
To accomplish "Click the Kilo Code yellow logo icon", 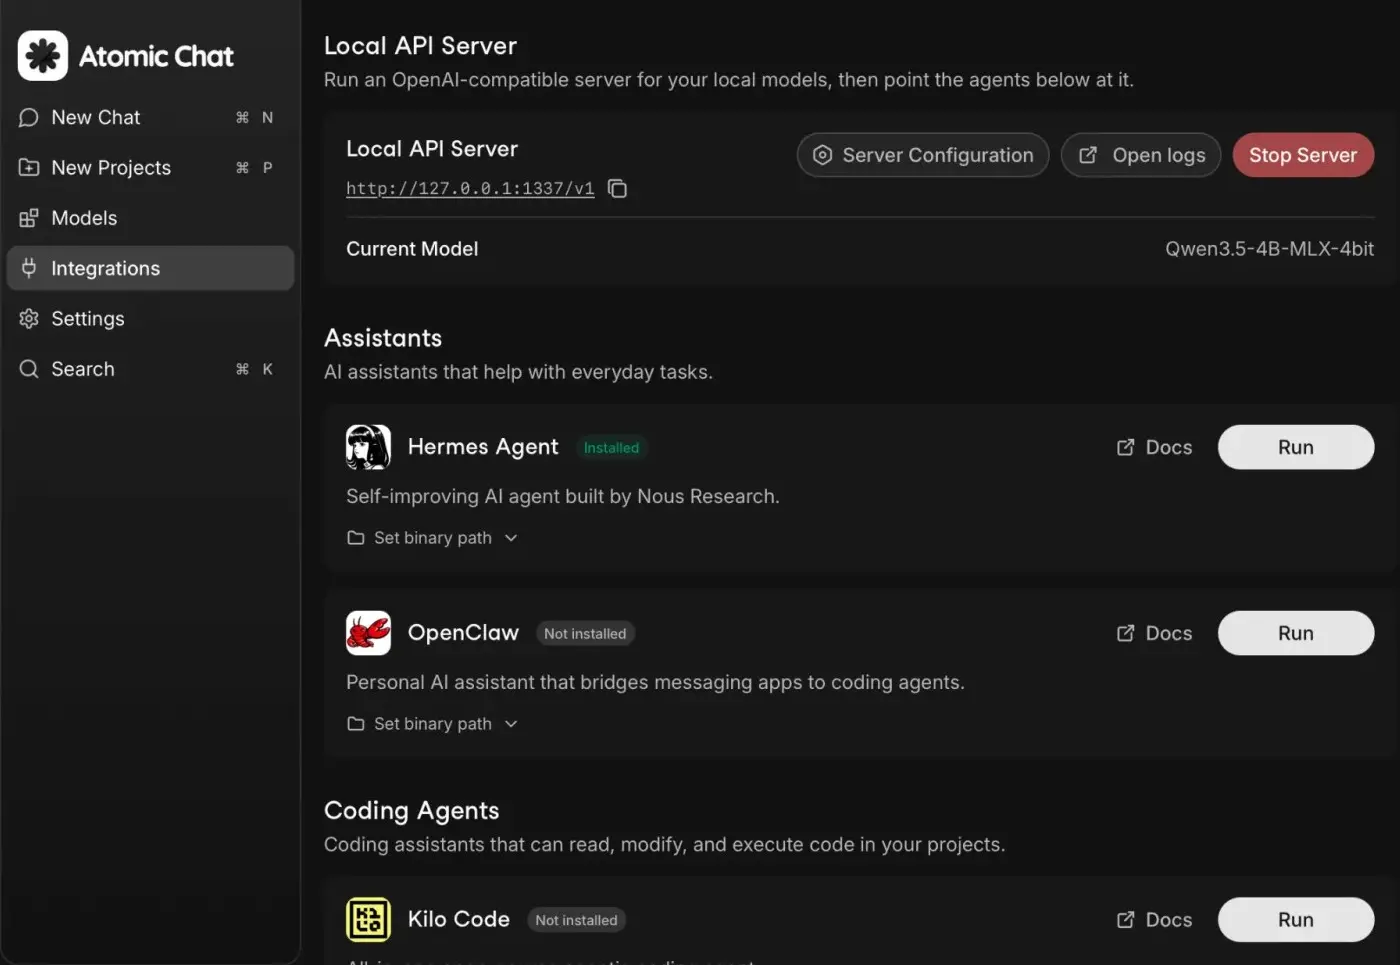I will click(x=368, y=920).
